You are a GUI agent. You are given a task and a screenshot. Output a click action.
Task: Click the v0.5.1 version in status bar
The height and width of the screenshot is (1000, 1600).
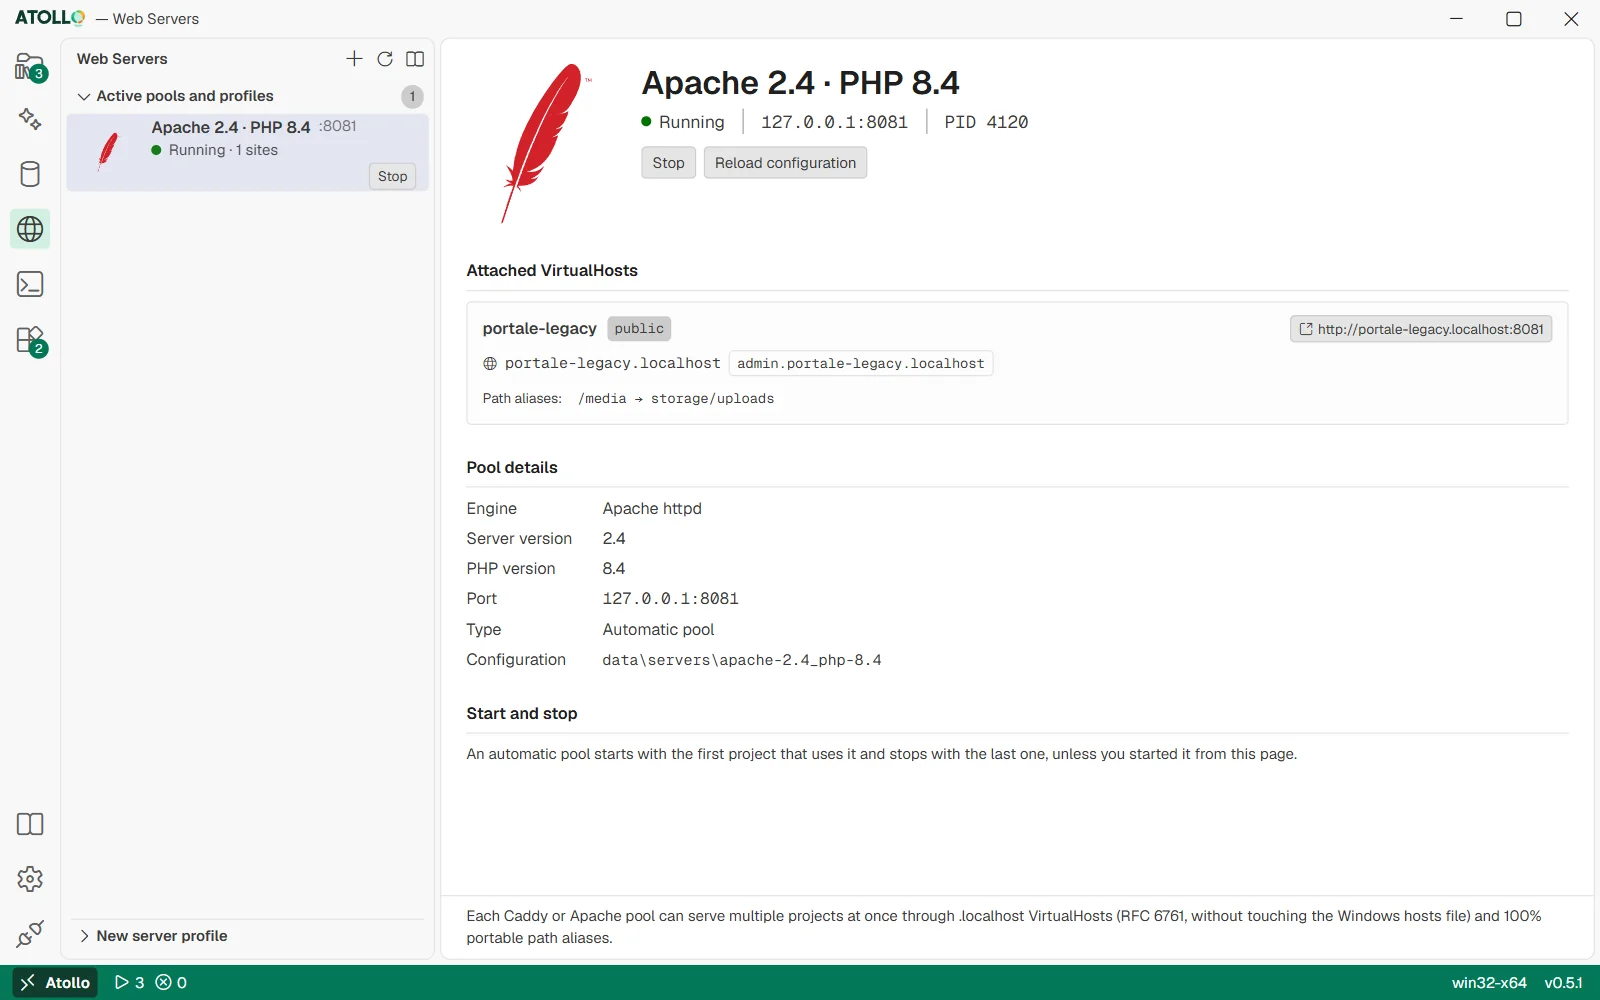(1564, 983)
